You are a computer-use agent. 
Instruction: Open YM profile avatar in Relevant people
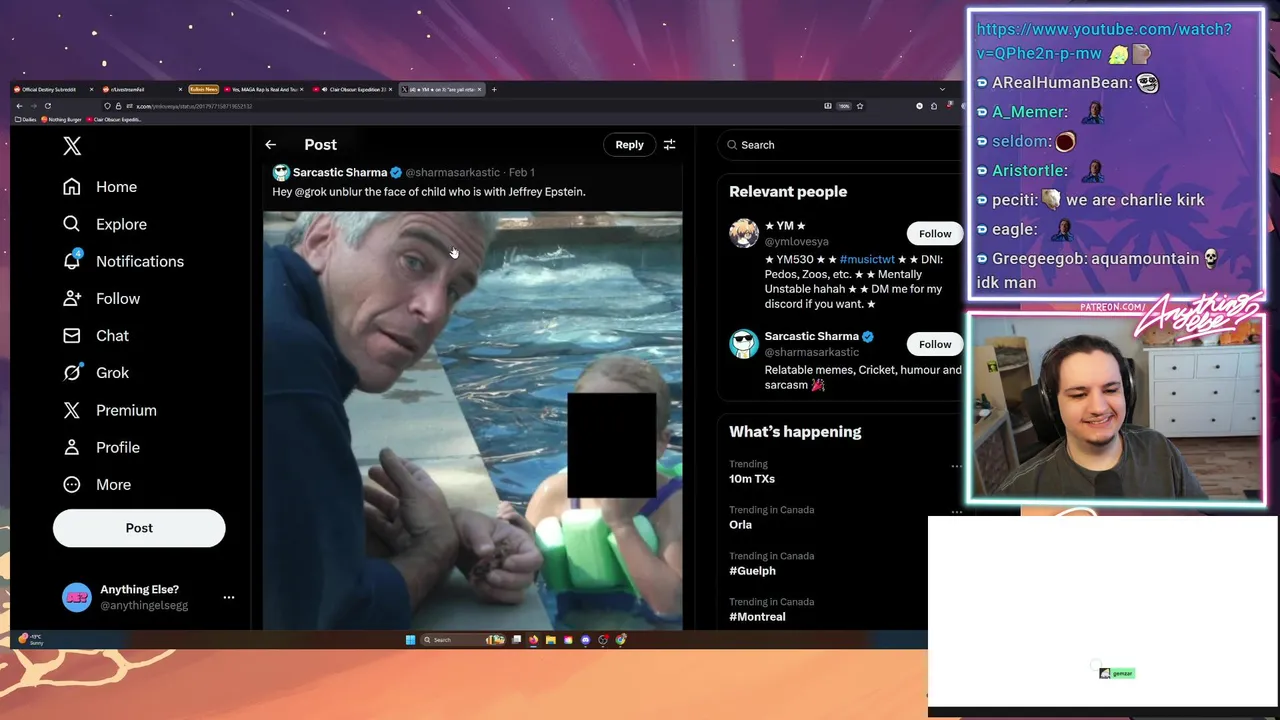[x=744, y=233]
